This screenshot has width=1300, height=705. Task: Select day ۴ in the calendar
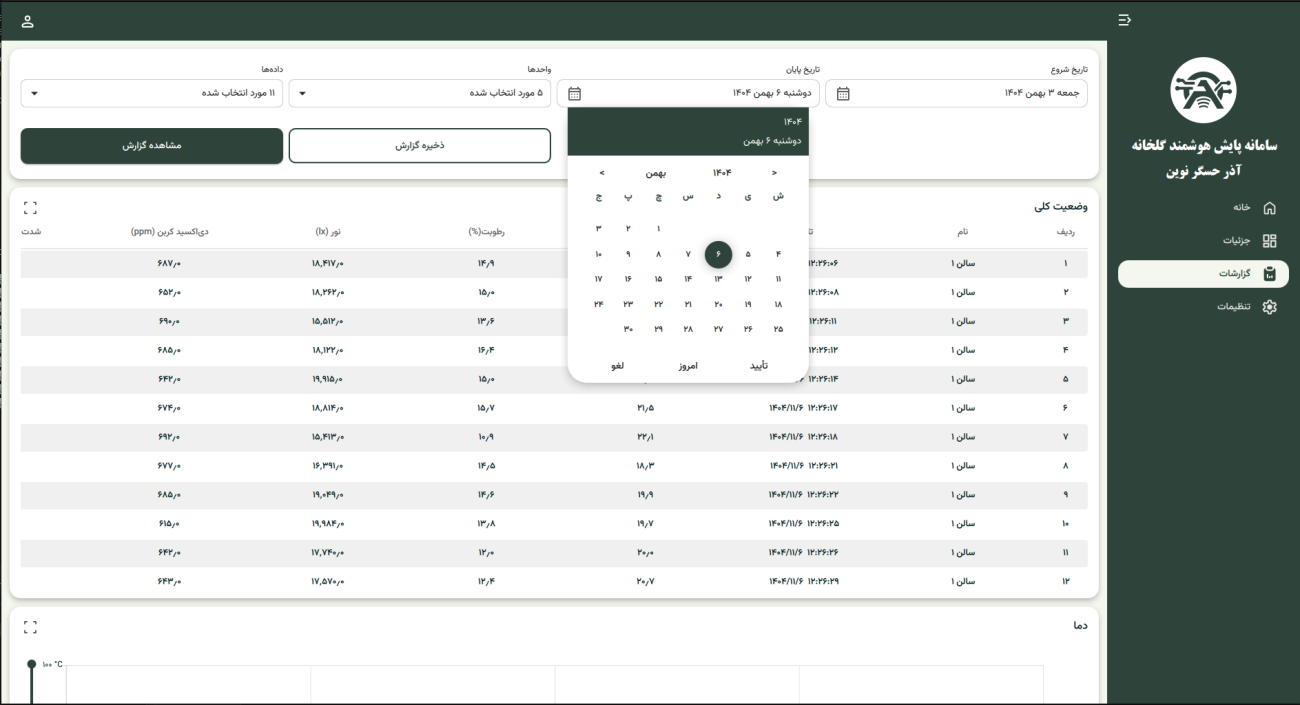click(x=778, y=254)
